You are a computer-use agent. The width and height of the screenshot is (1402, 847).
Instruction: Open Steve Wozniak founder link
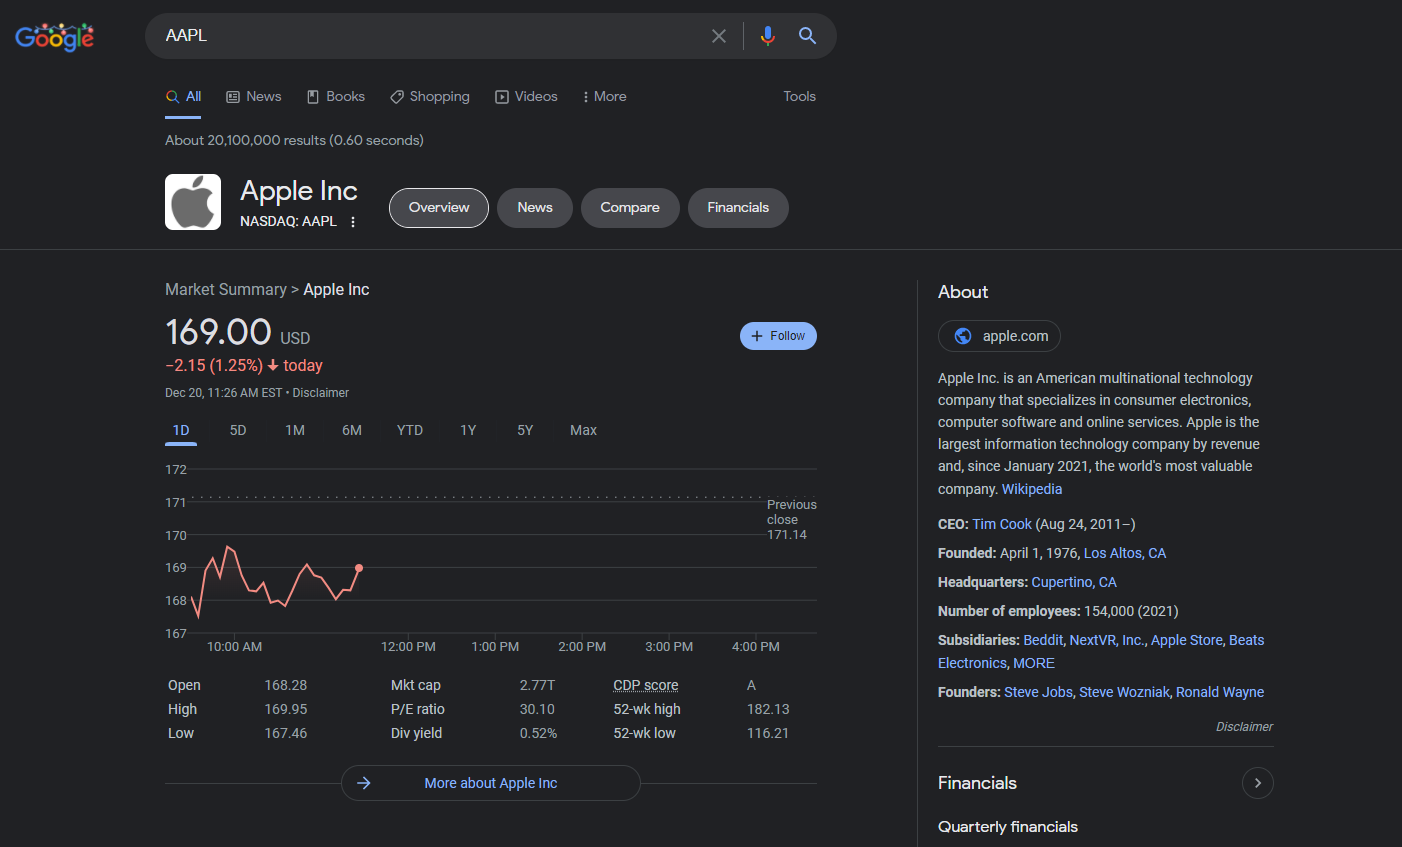pos(1124,692)
